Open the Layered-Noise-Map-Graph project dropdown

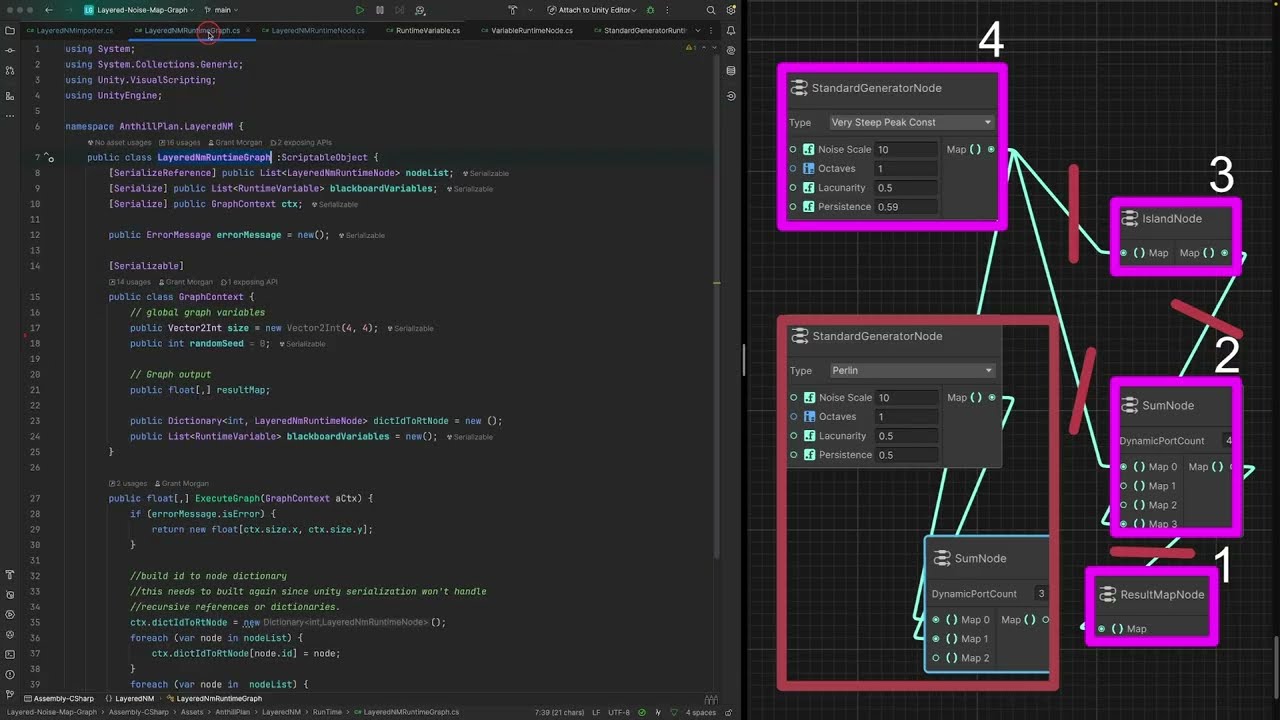pos(139,10)
